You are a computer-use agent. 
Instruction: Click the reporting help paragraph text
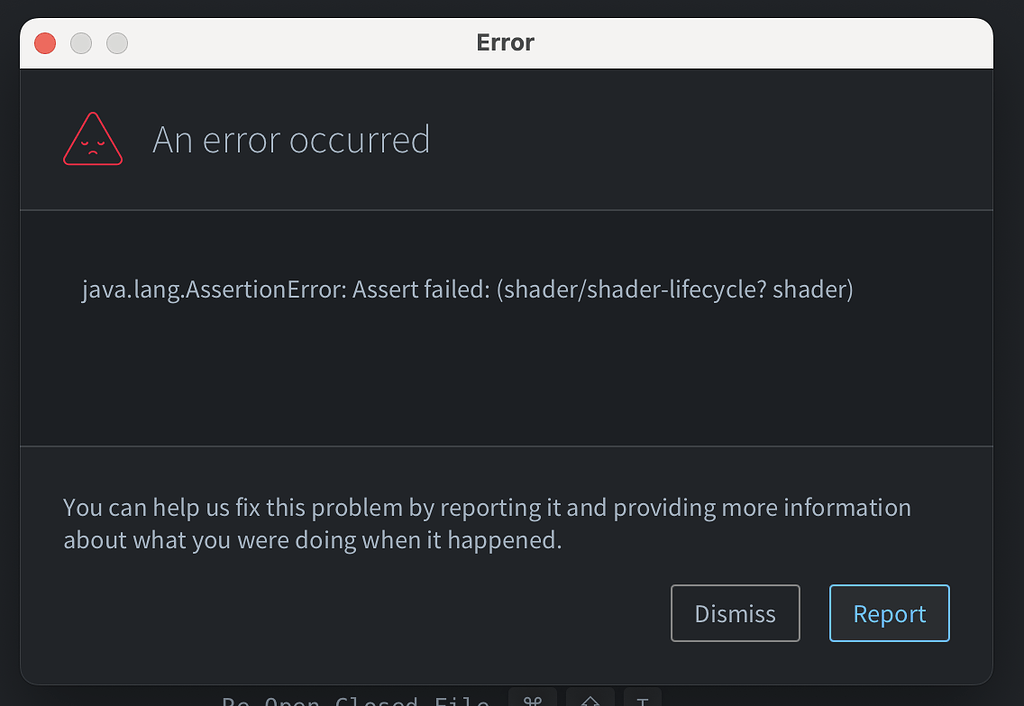(487, 523)
